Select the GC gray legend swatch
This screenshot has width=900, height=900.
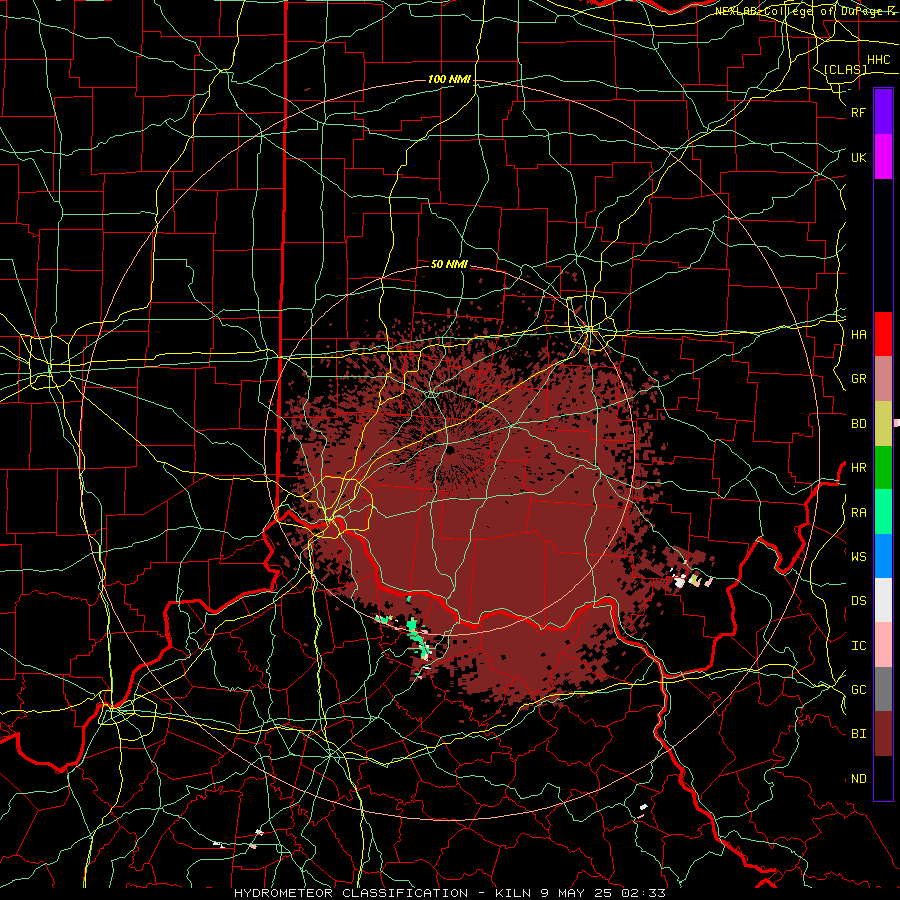883,689
